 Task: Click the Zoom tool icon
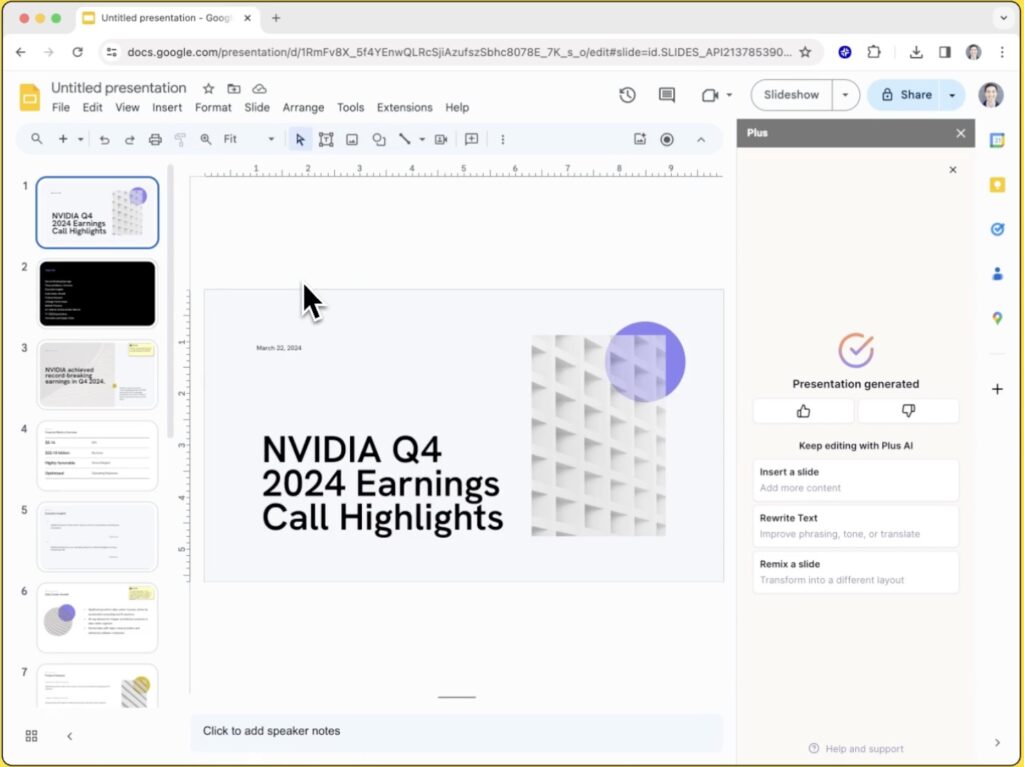(206, 139)
